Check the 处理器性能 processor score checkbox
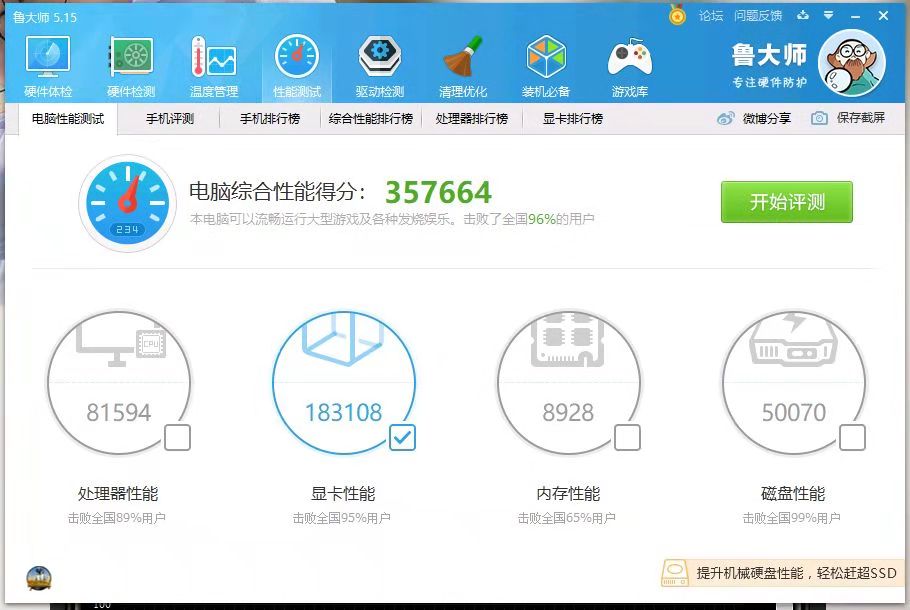Screen dimensions: 910x610 (x=177, y=438)
